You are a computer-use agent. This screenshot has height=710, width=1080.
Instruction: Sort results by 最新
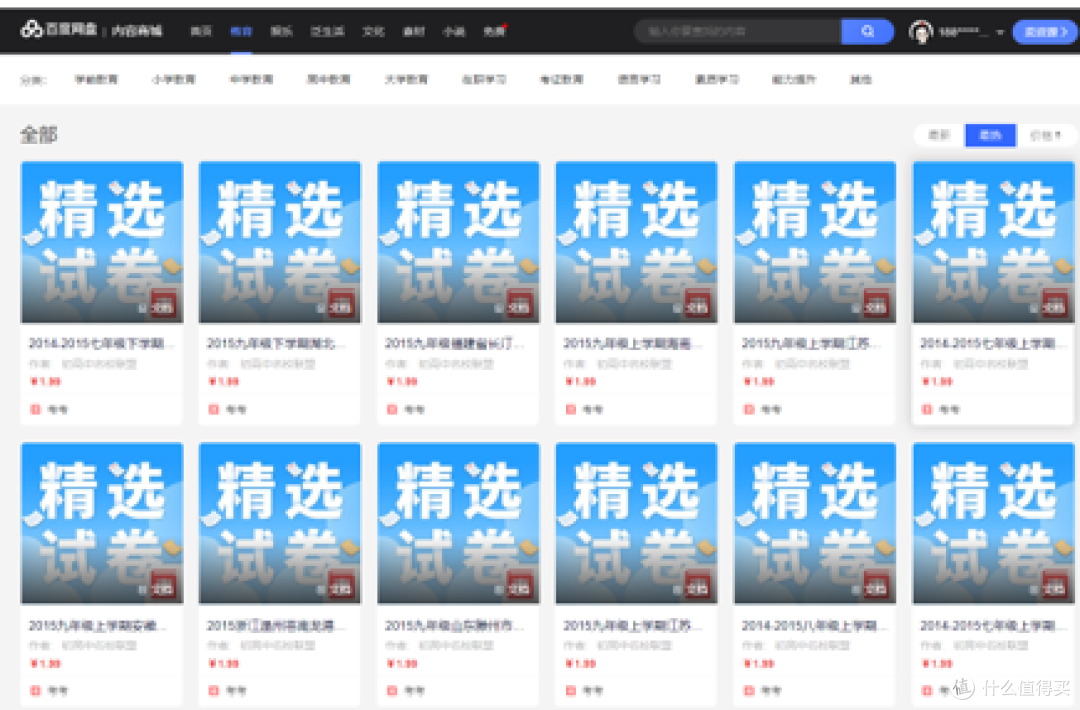939,135
